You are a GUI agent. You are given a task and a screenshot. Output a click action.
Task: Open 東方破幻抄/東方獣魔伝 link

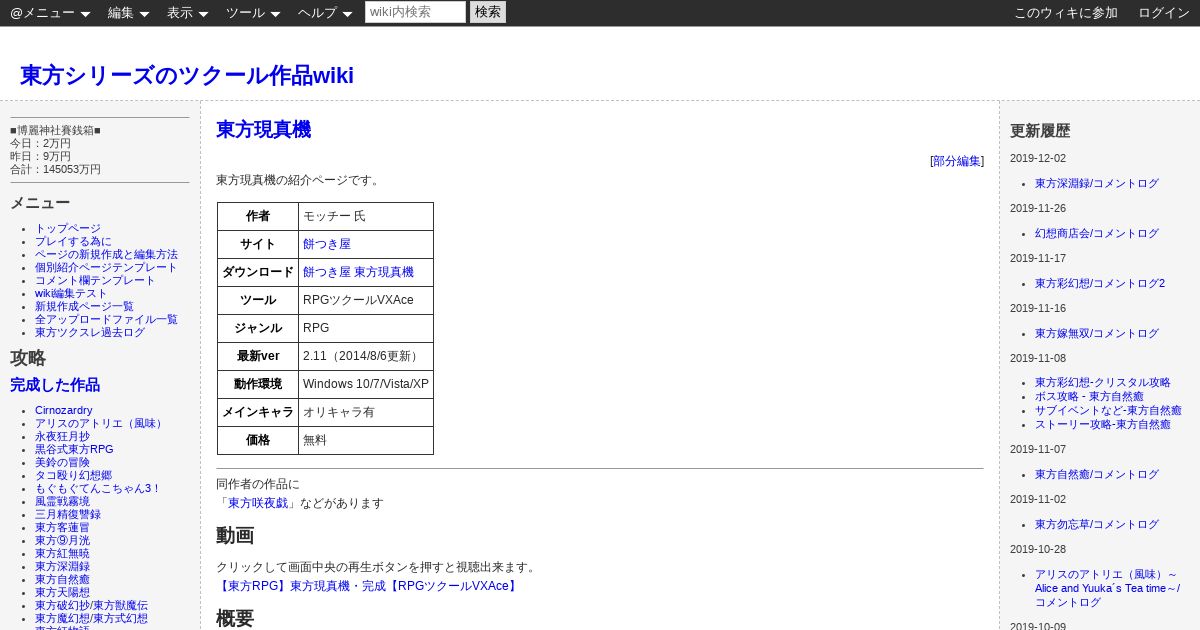[91, 605]
